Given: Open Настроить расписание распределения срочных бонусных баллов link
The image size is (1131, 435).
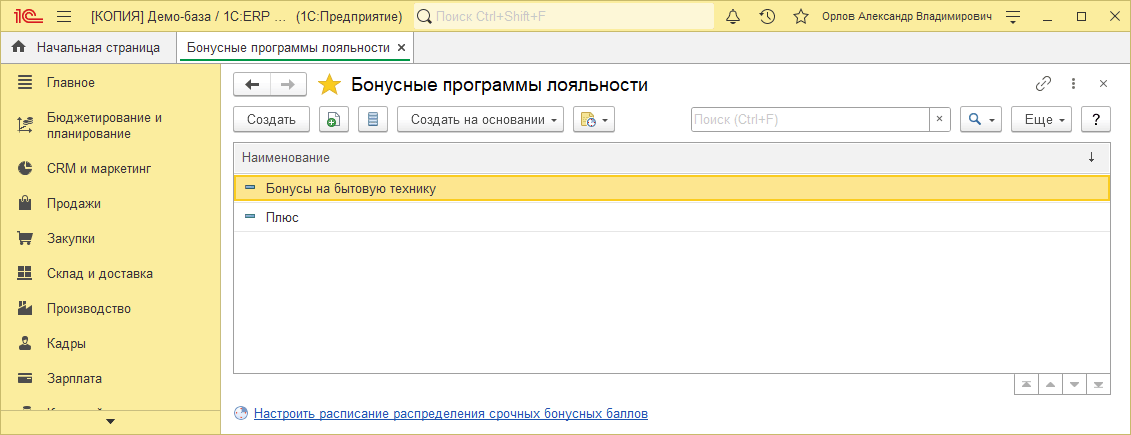Looking at the screenshot, I should pyautogui.click(x=450, y=413).
